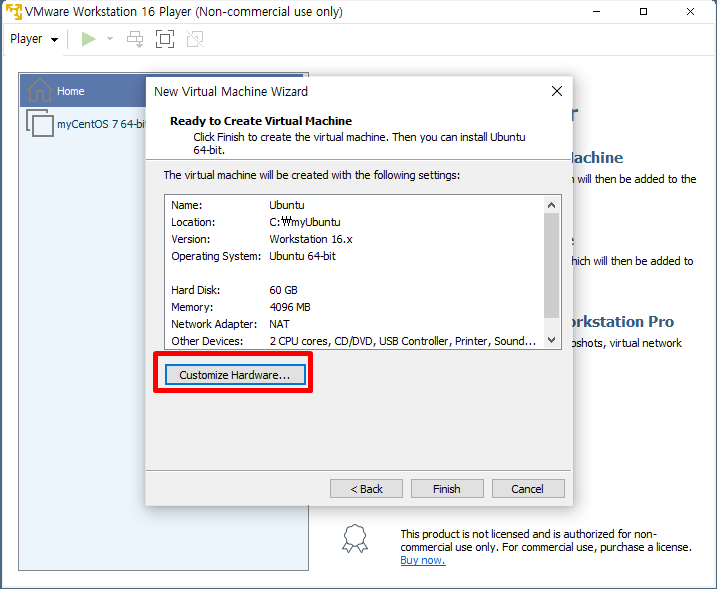
Task: Click the Operating System value Ubuntu 64-bit
Action: click(302, 256)
